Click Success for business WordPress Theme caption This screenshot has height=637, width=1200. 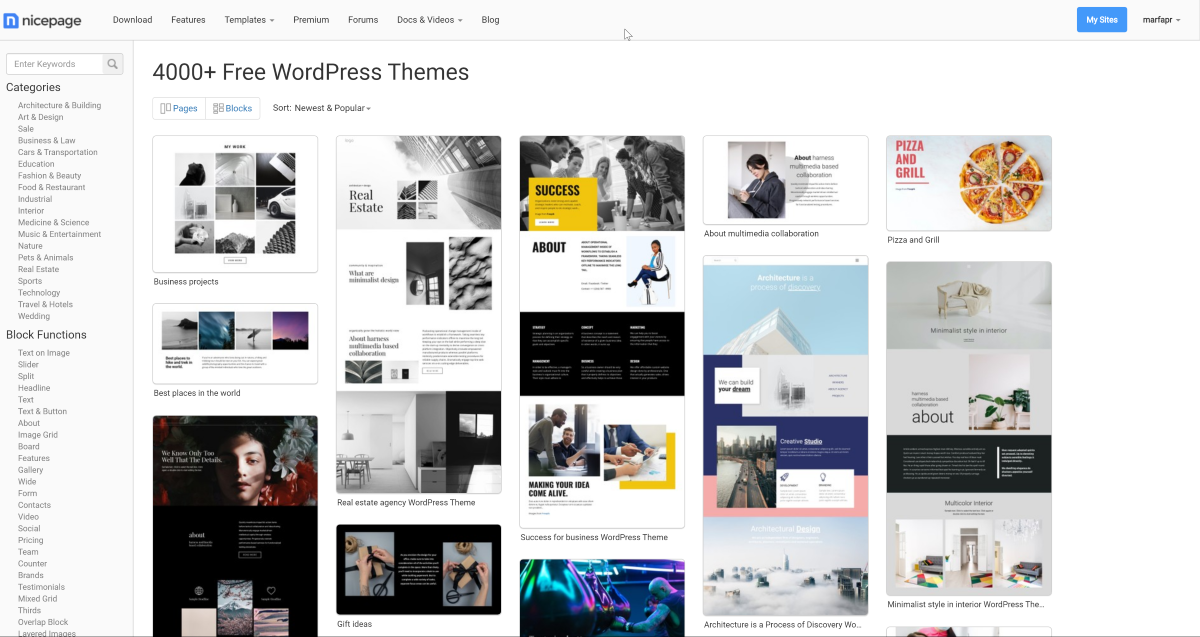click(x=594, y=537)
